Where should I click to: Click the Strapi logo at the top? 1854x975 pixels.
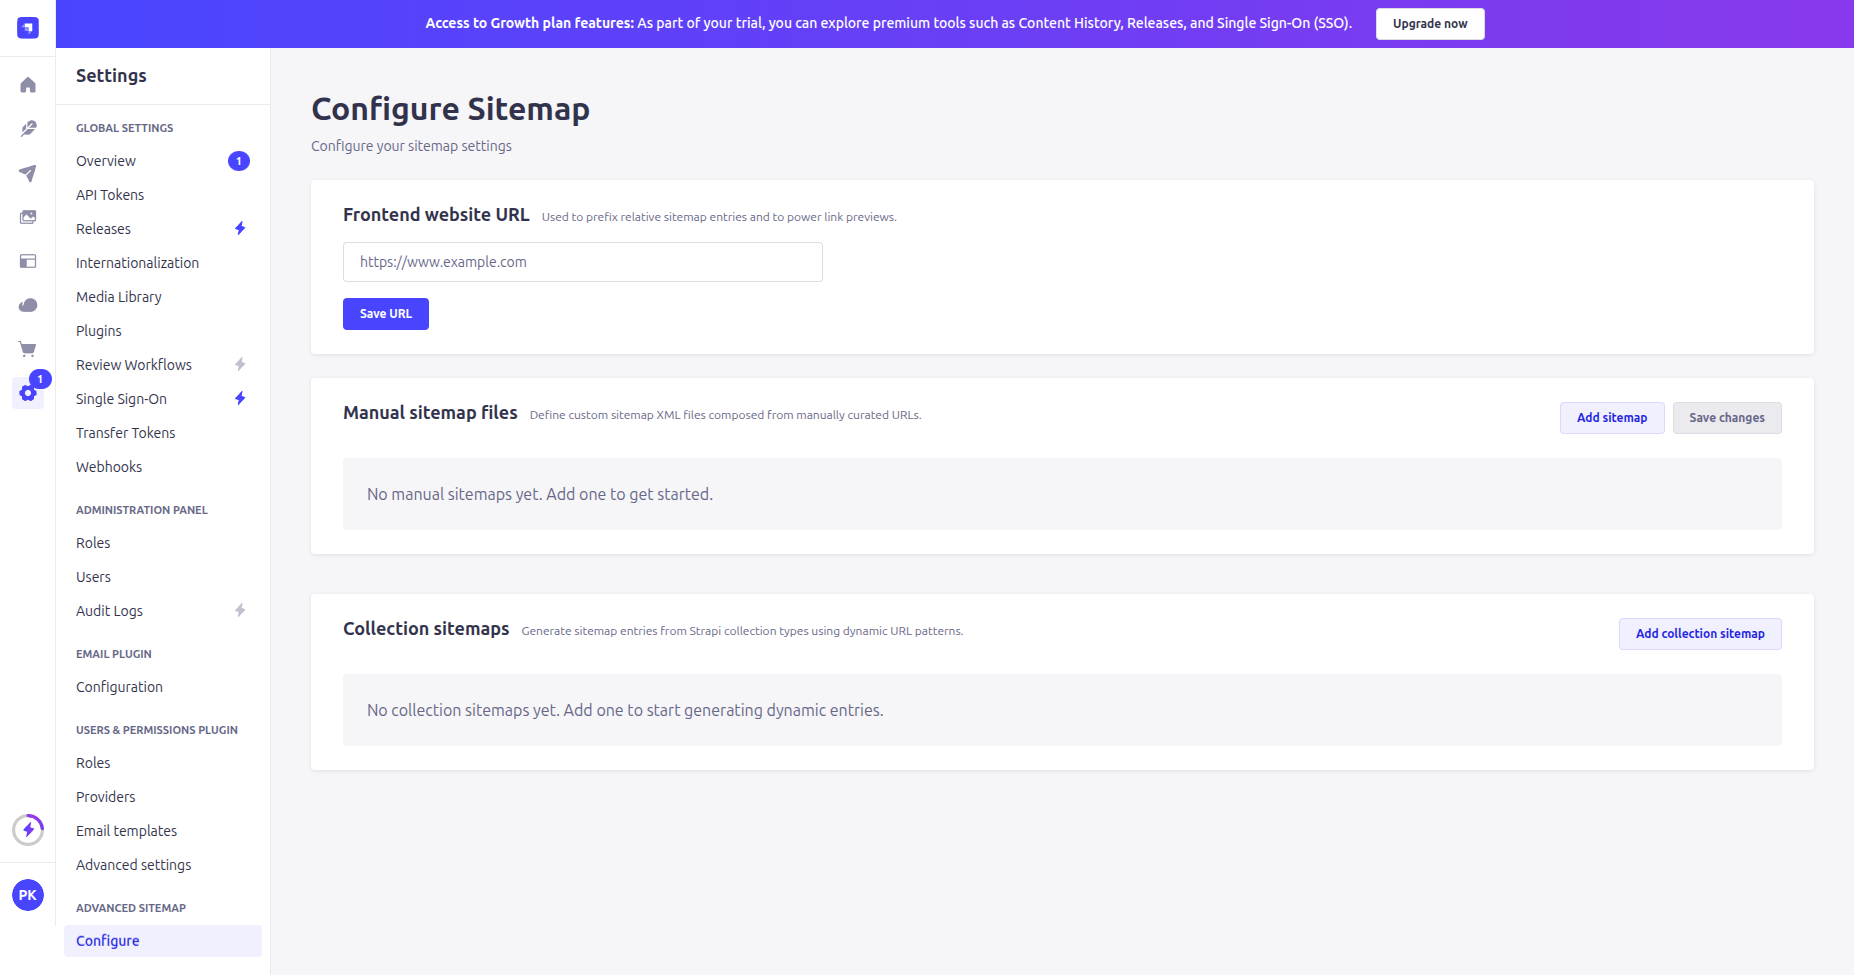(x=27, y=25)
